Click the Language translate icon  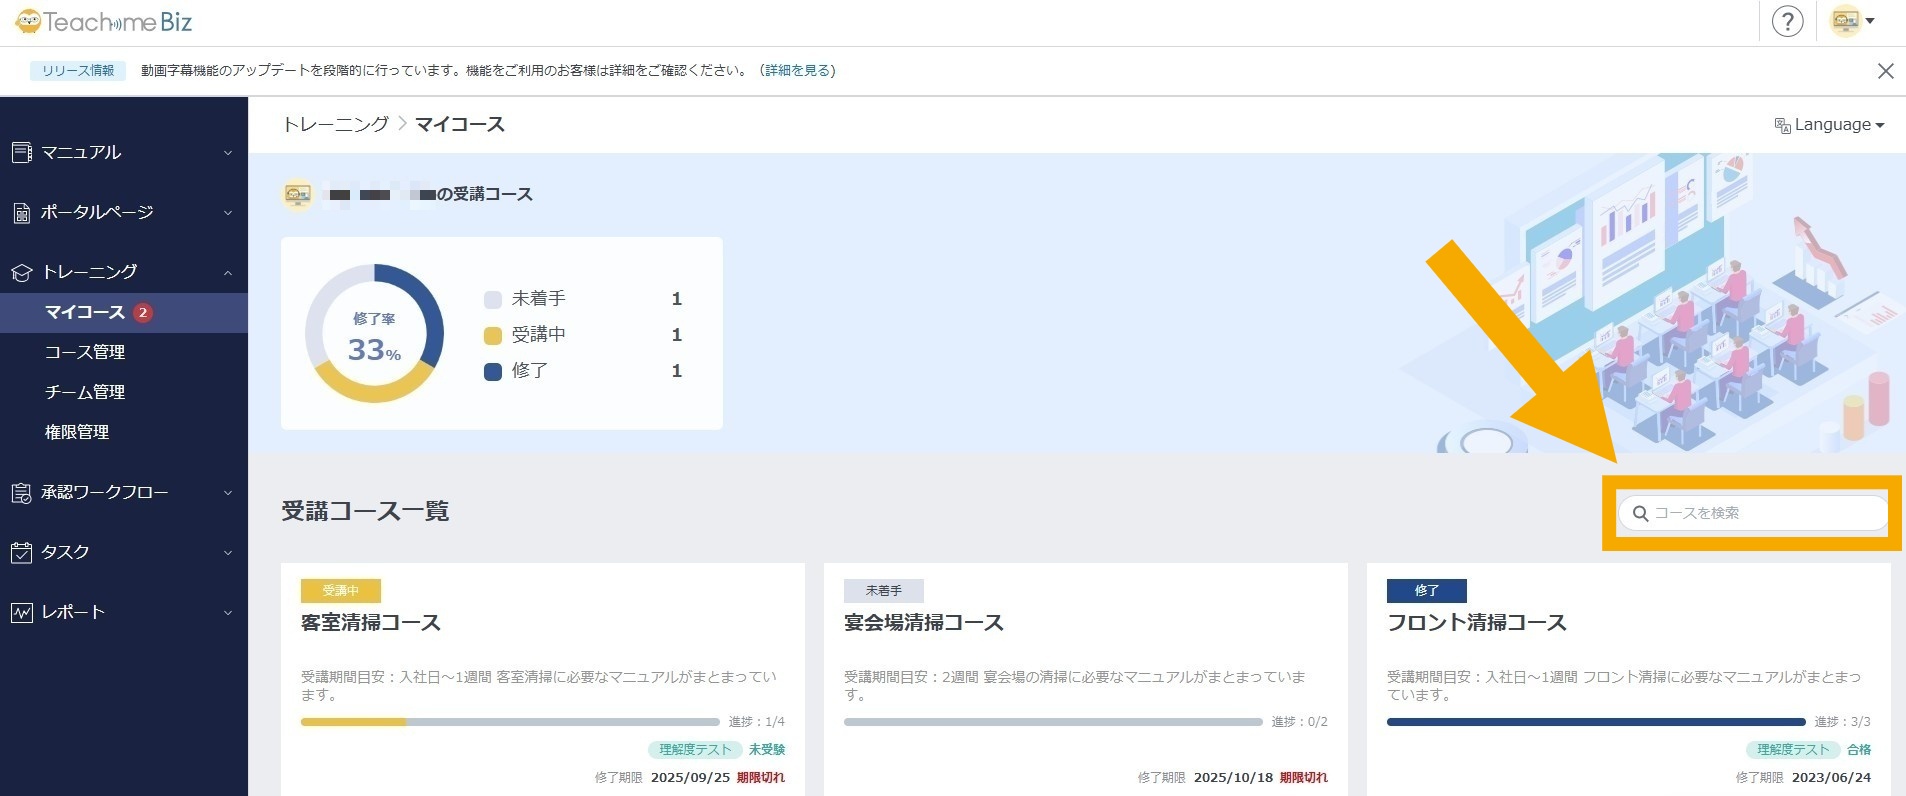(x=1782, y=126)
